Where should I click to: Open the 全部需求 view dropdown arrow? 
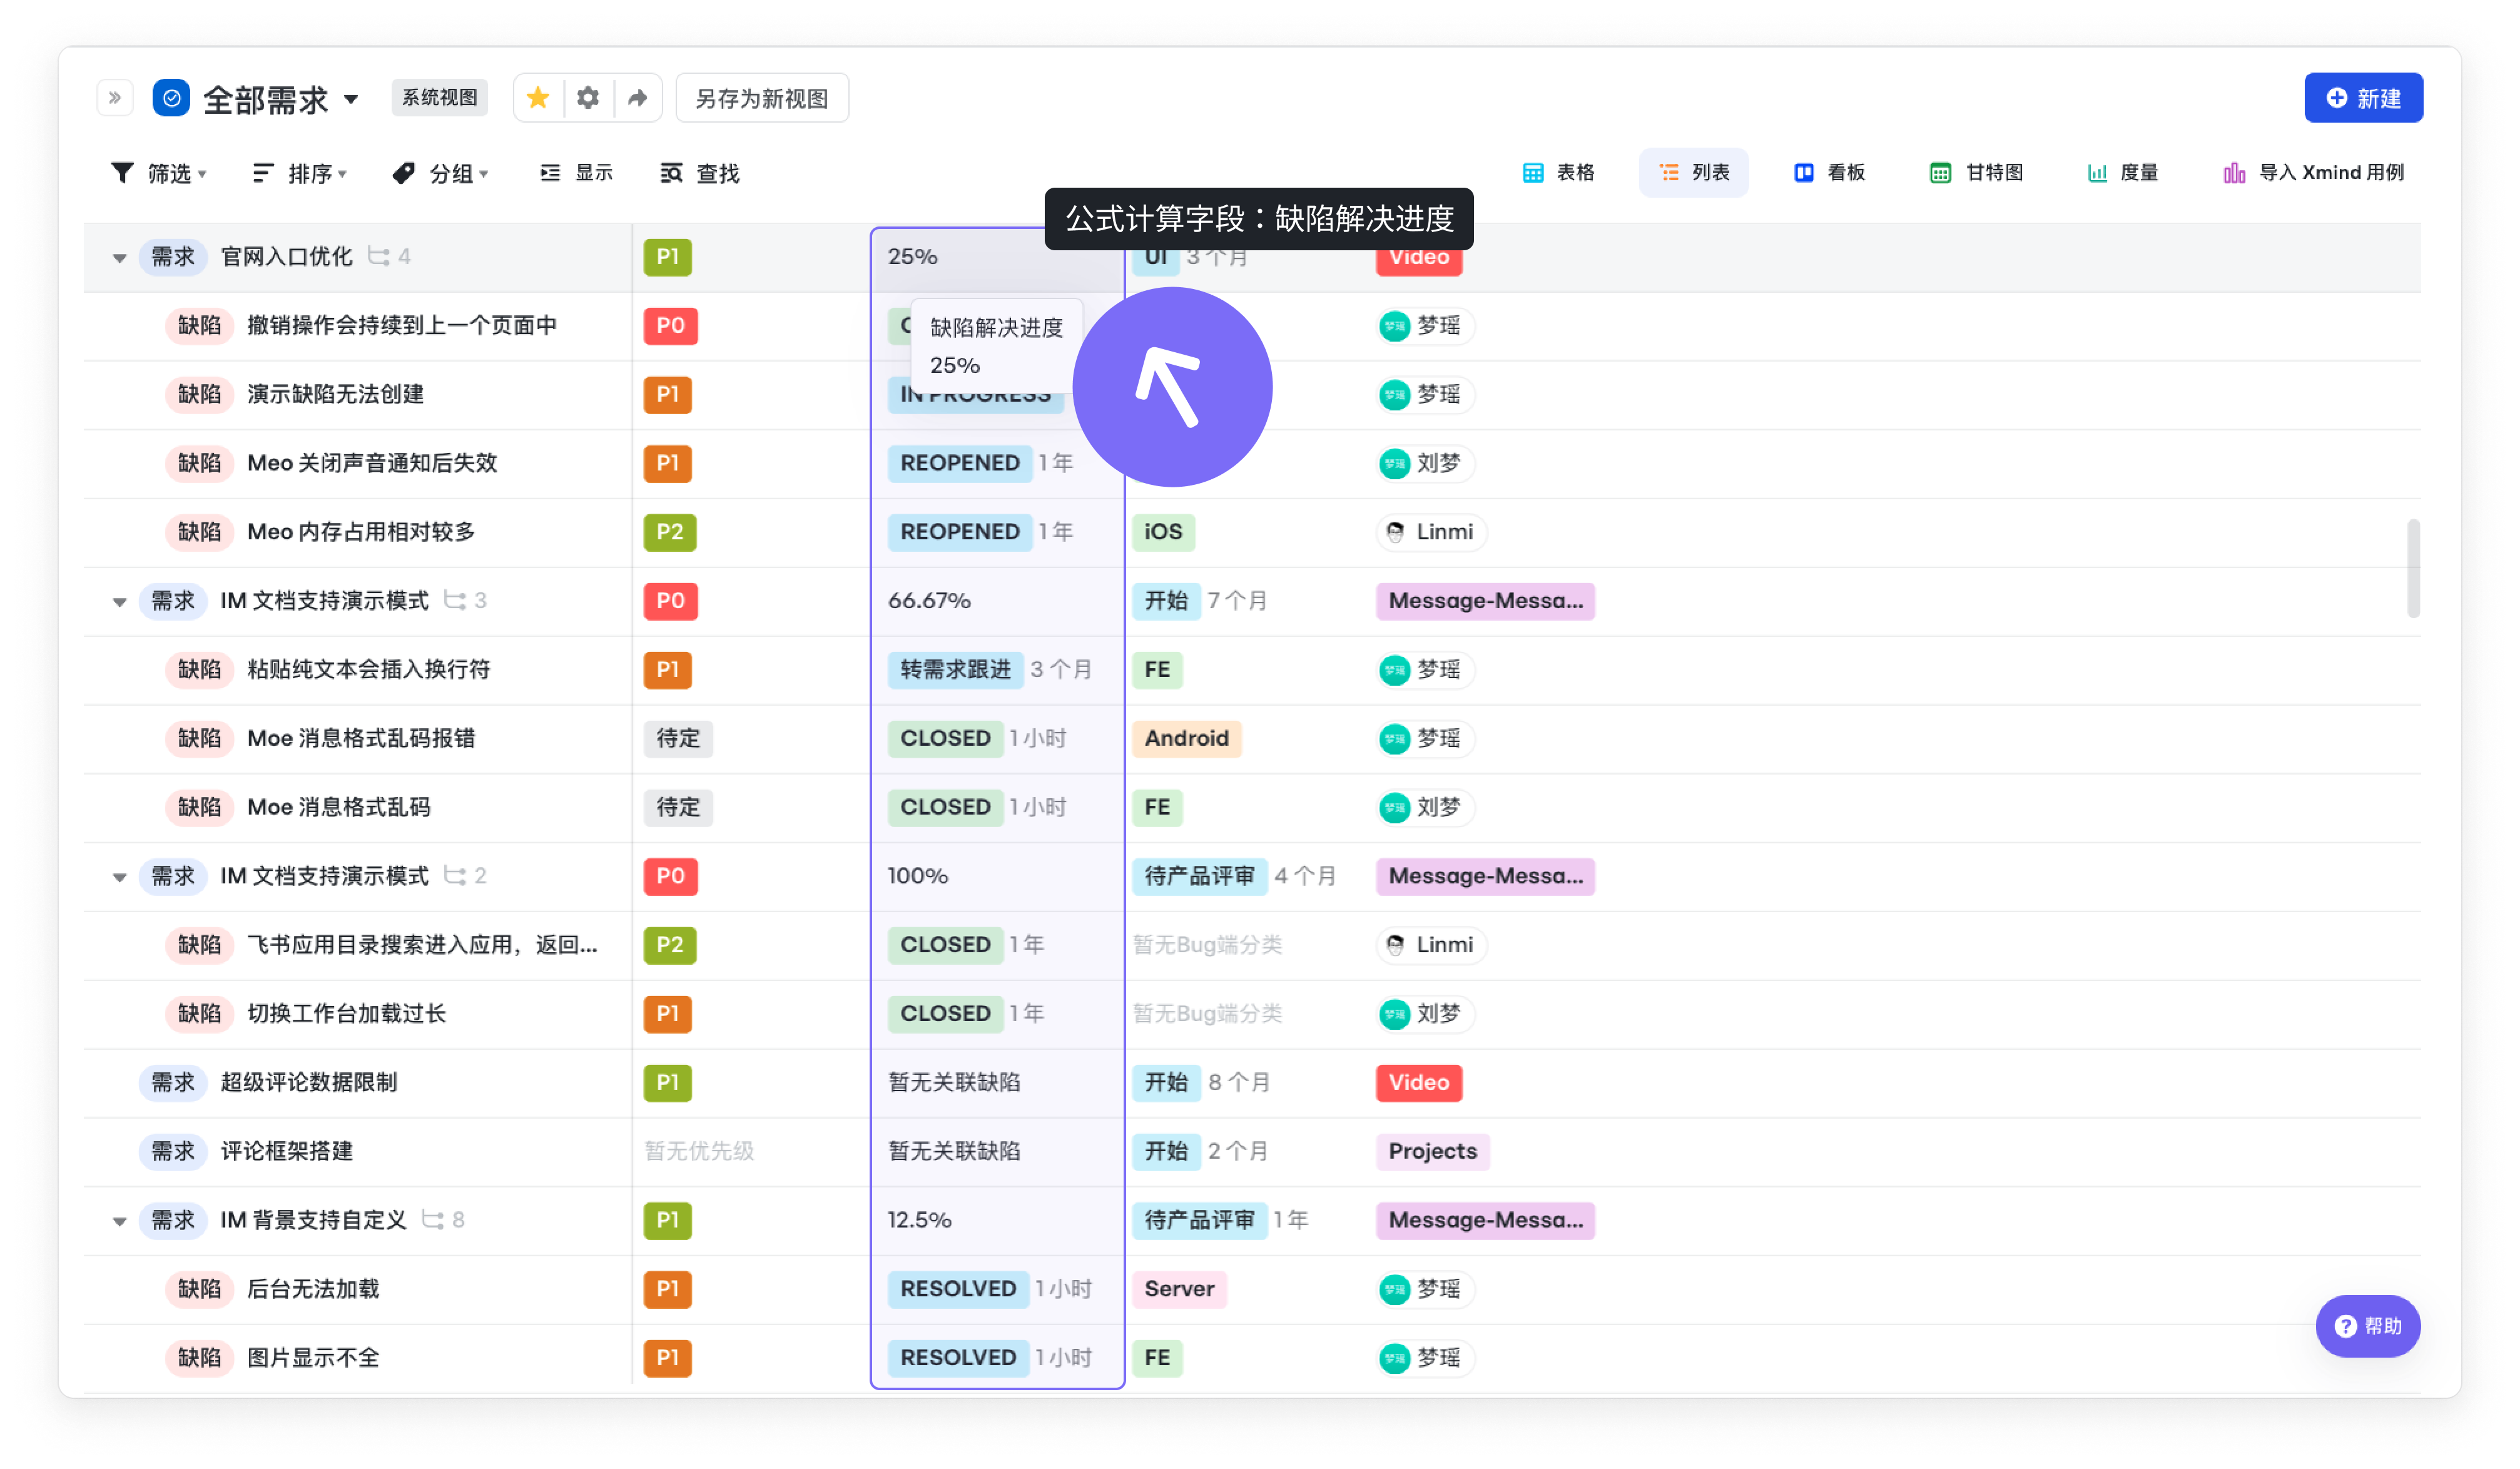coord(351,99)
